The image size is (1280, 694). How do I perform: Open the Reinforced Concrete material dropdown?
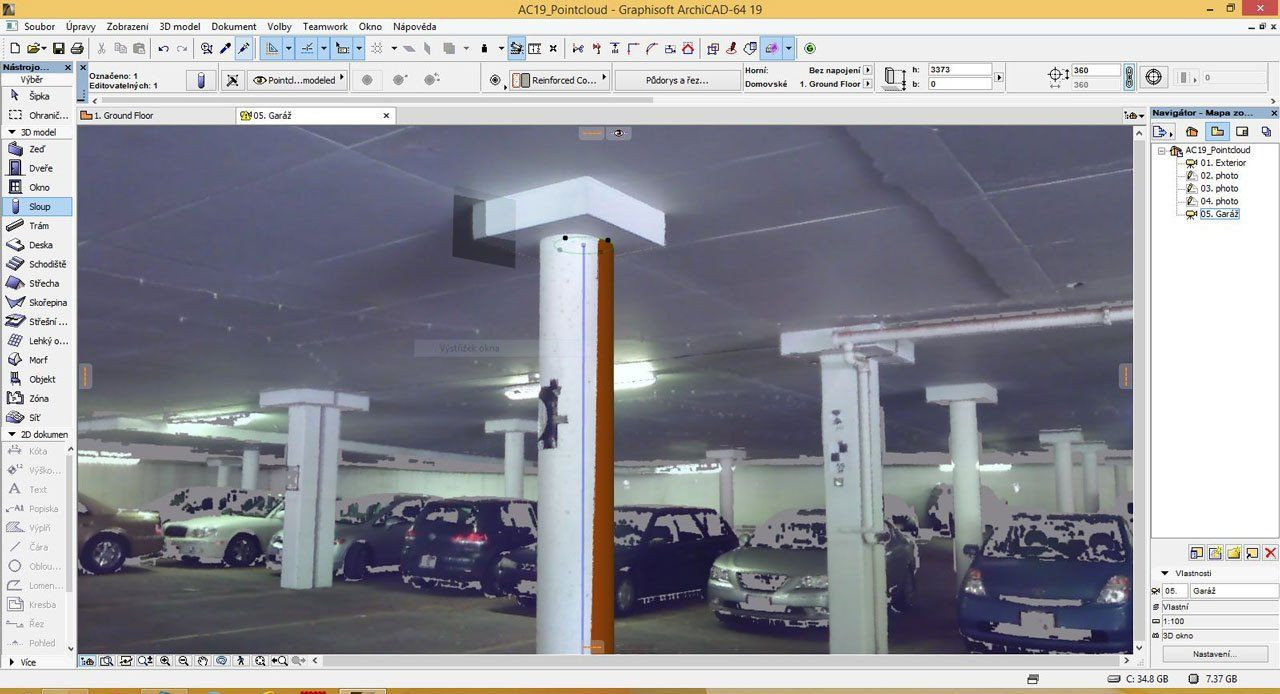click(559, 80)
